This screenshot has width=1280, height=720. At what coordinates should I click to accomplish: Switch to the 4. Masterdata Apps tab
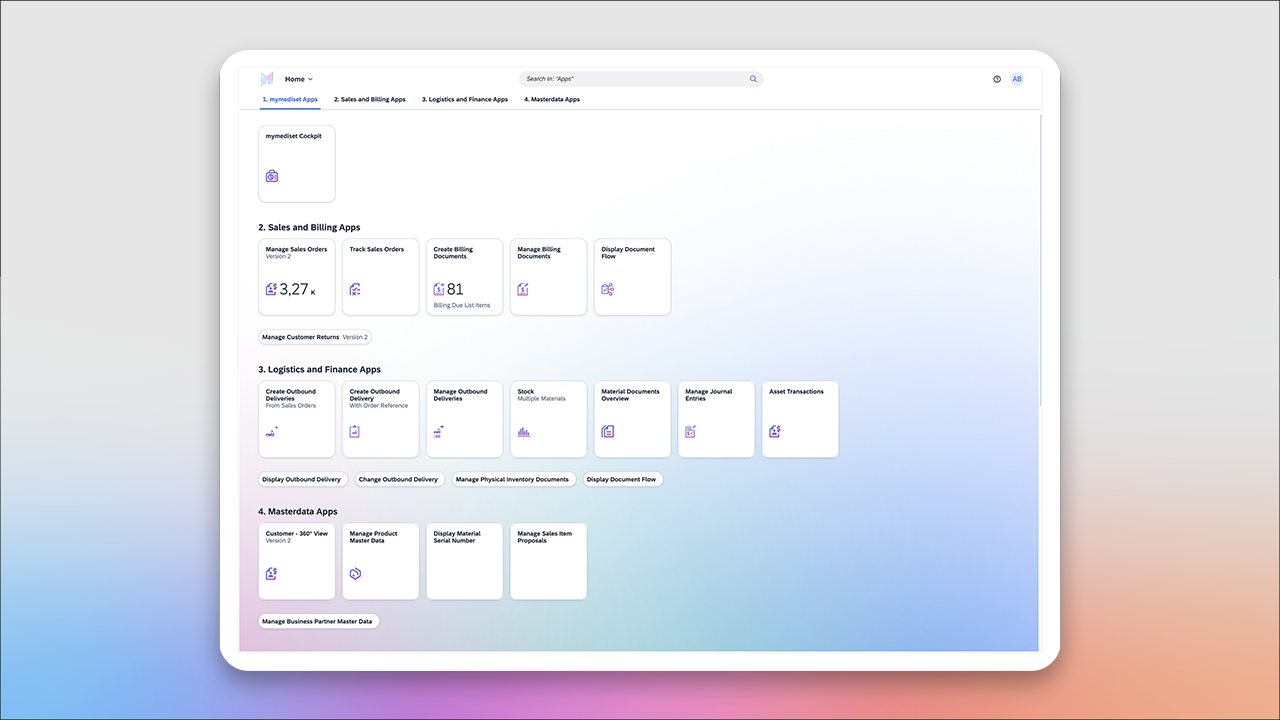552,100
